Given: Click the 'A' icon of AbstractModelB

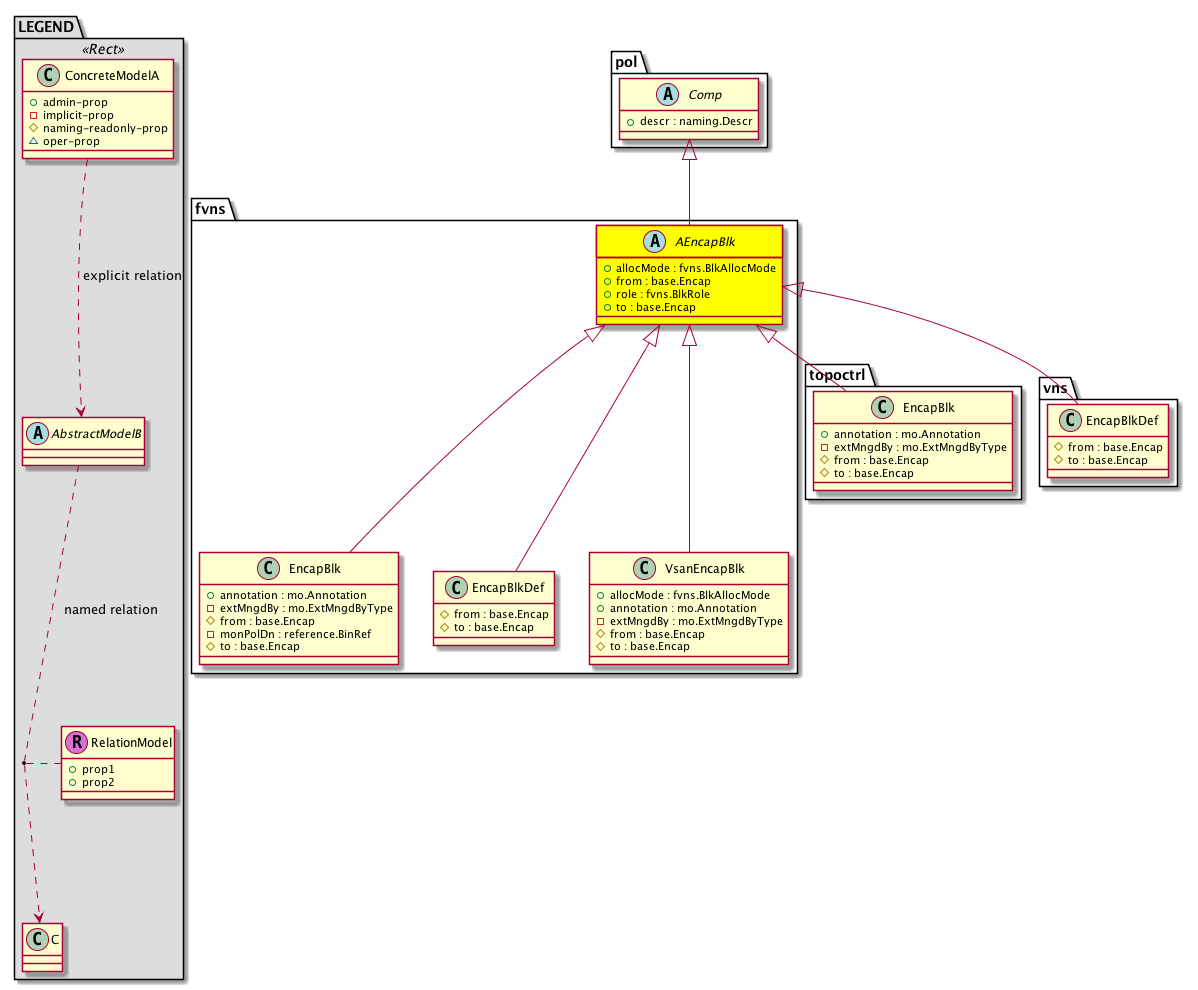Looking at the screenshot, I should [35, 432].
